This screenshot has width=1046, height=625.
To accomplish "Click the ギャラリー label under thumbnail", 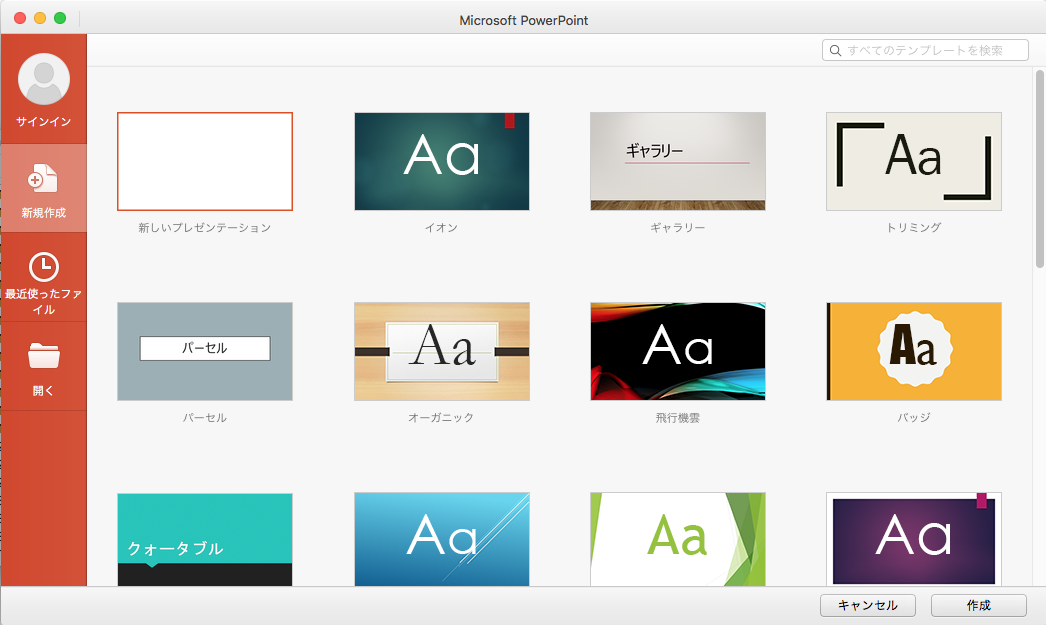I will point(678,228).
